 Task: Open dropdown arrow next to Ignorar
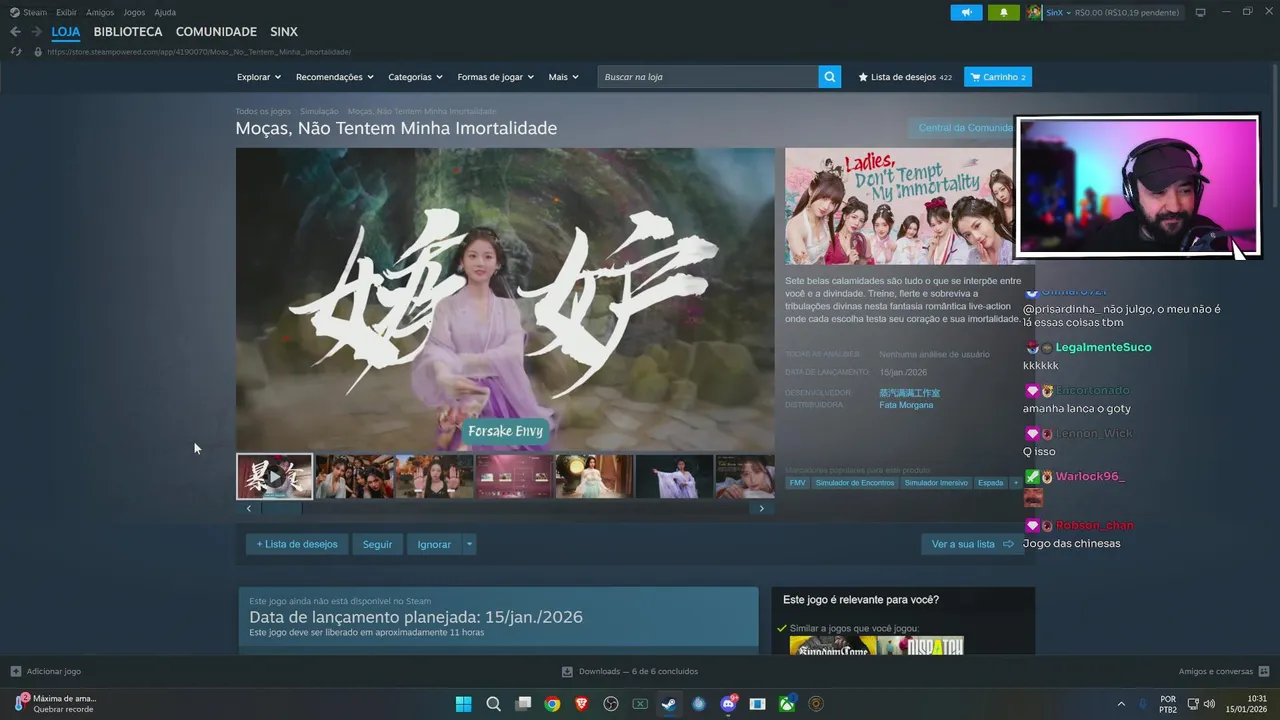coord(469,544)
